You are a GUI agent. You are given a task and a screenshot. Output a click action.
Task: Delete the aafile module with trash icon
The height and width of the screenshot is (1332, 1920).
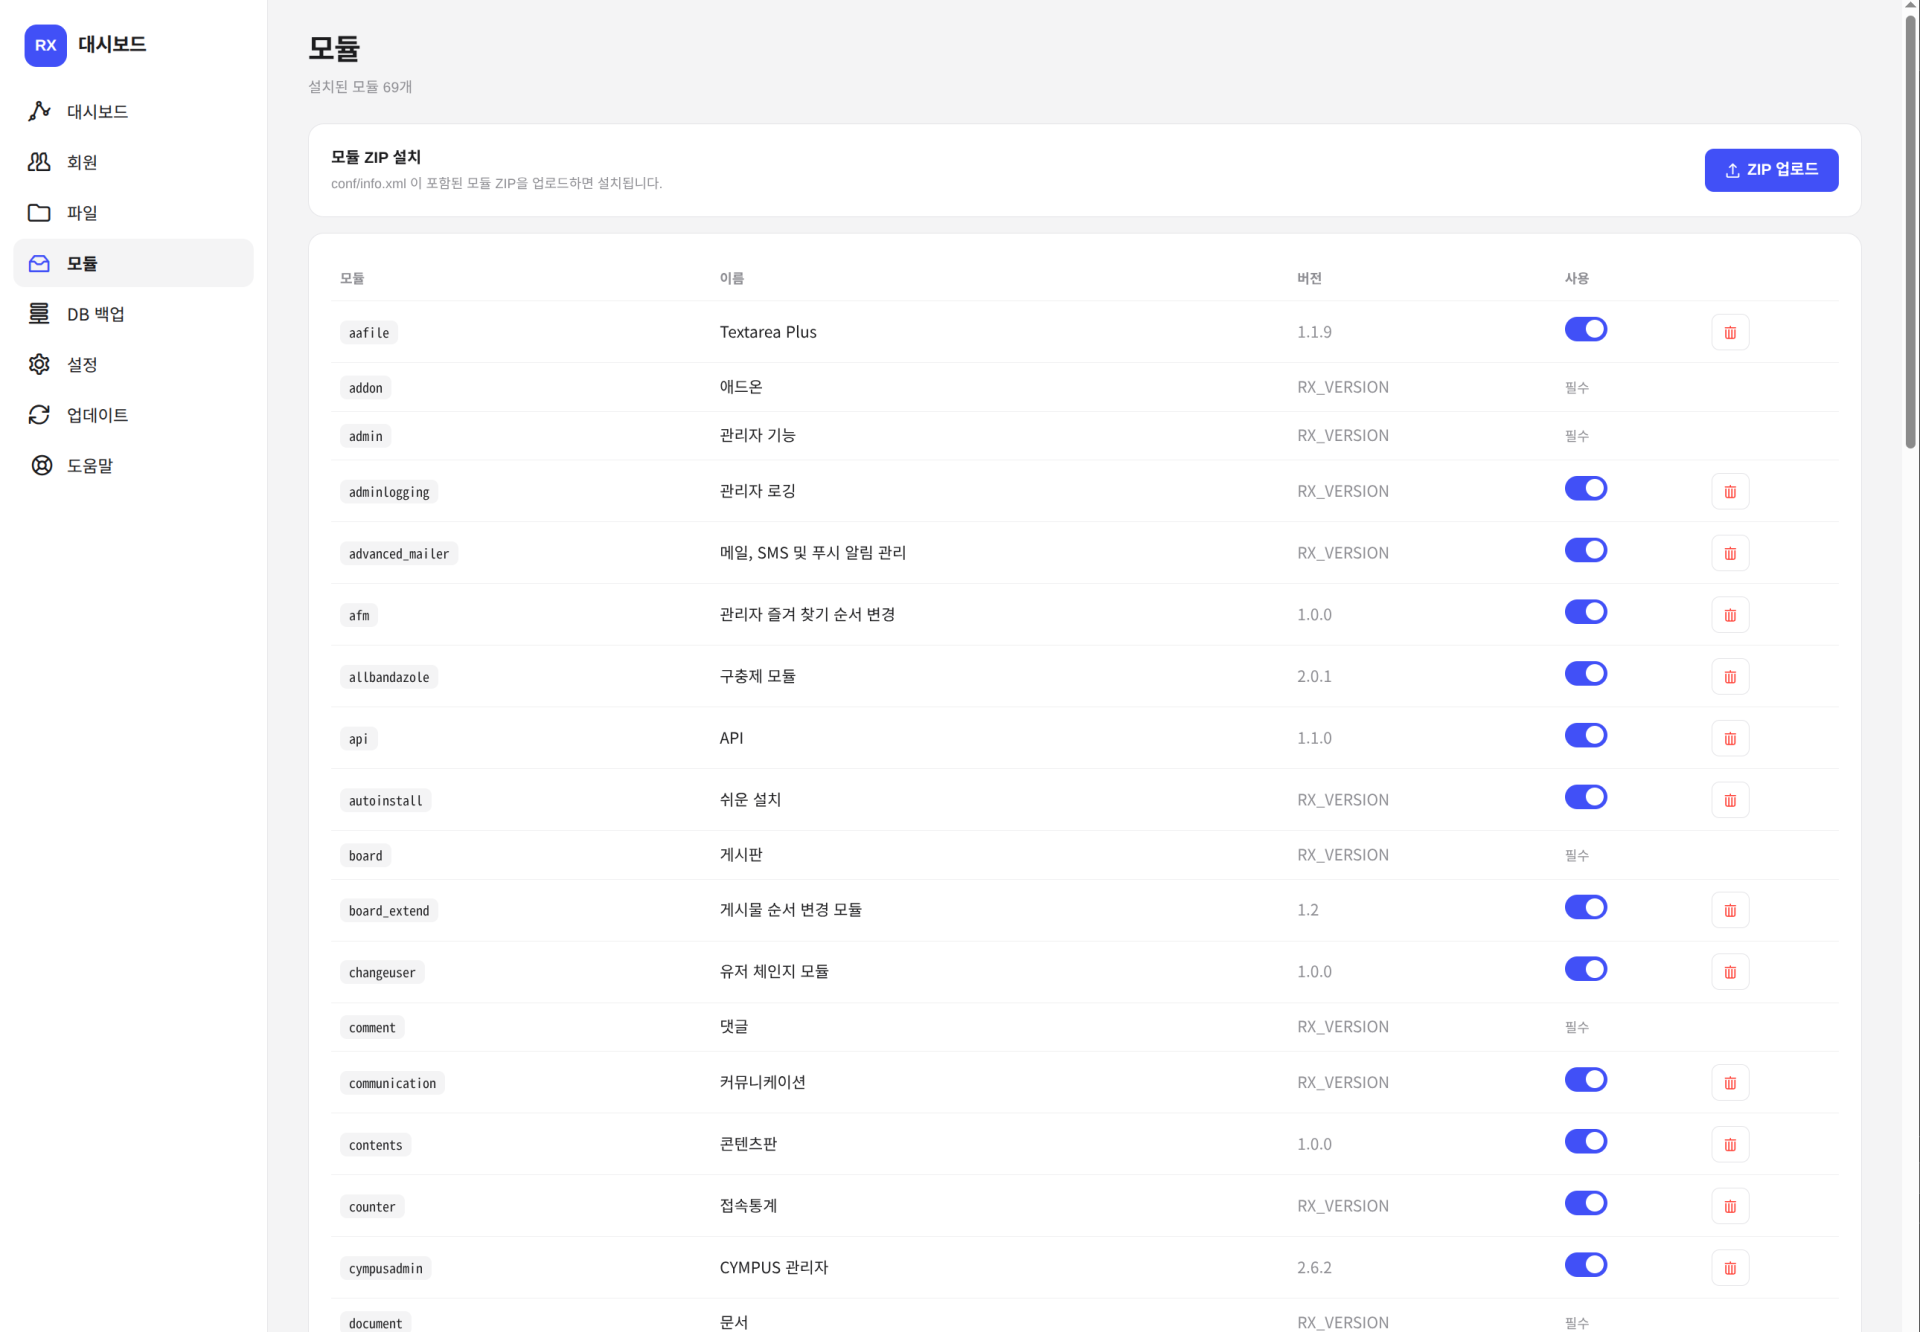click(x=1730, y=332)
